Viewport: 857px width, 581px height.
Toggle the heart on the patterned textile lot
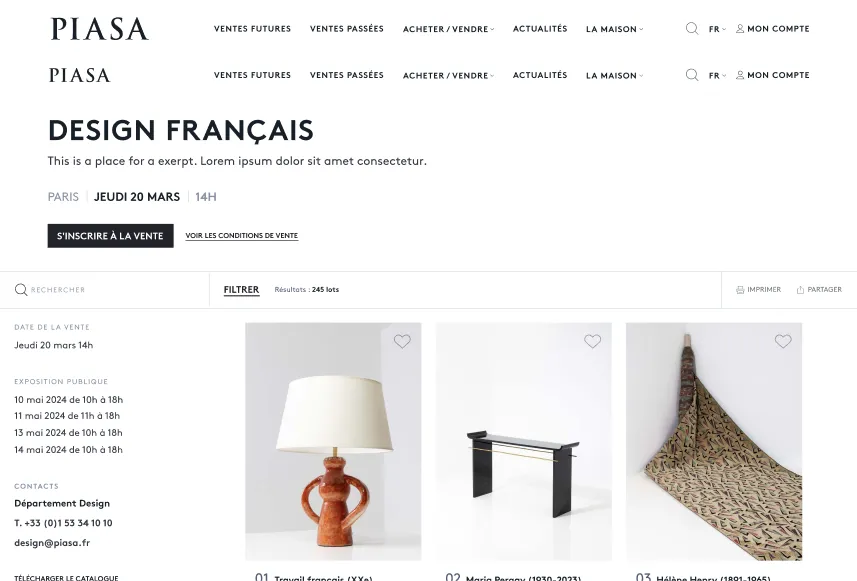tap(783, 341)
